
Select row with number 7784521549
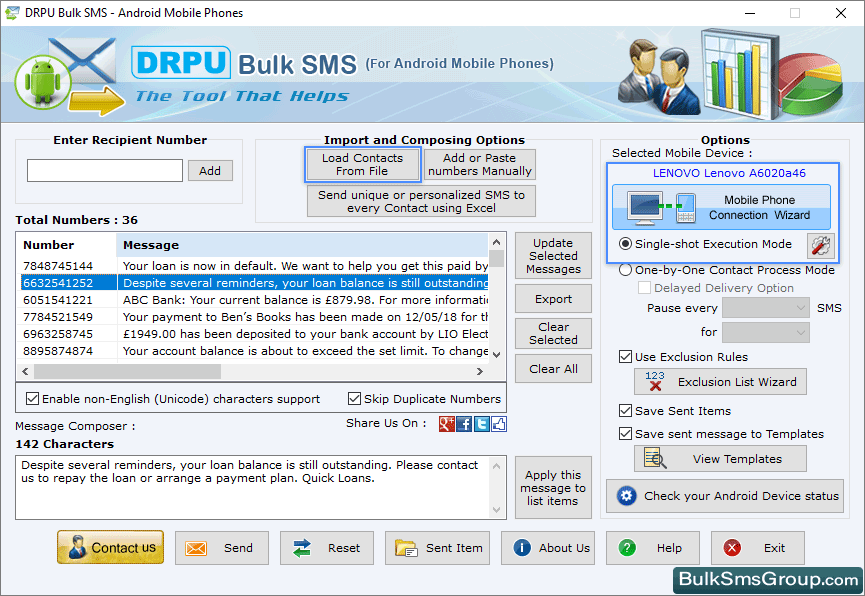254,317
